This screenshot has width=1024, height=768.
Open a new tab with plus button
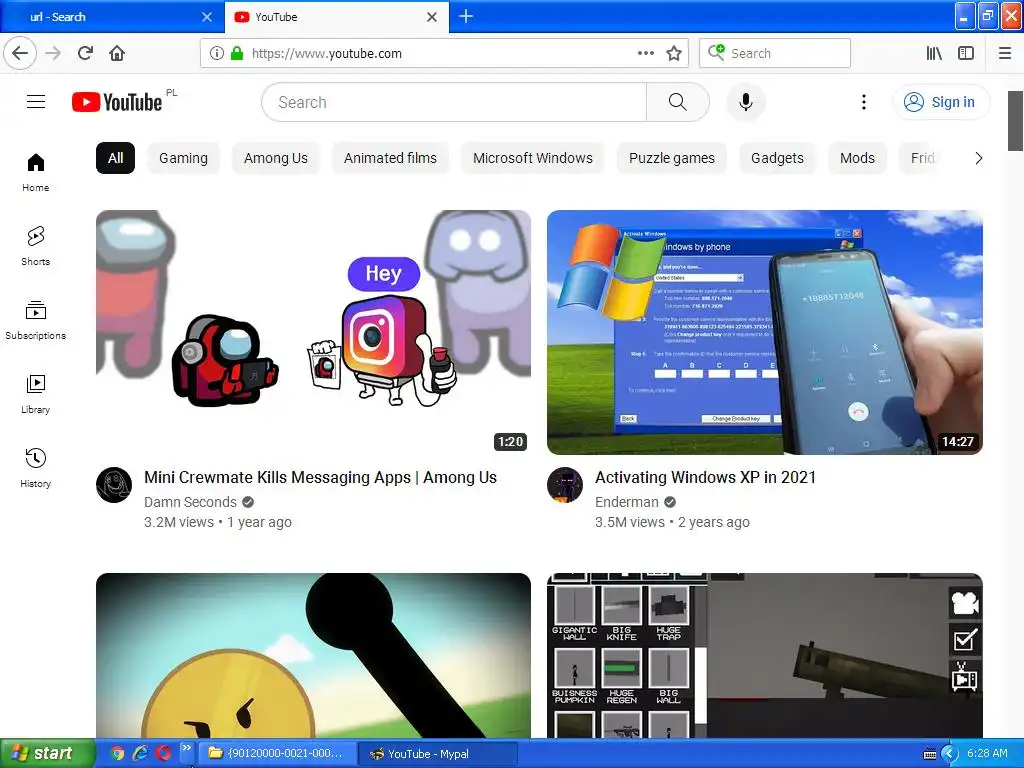[x=466, y=16]
